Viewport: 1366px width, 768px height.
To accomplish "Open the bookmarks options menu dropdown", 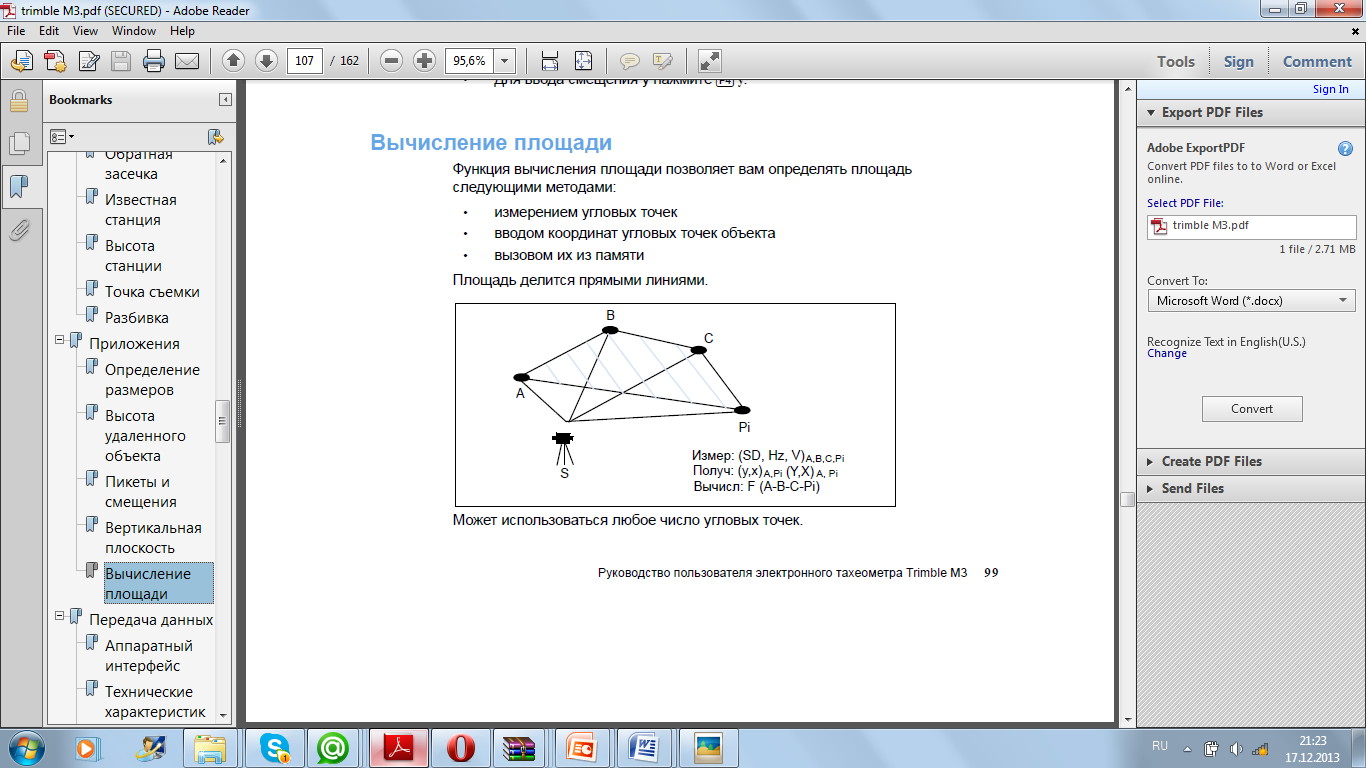I will point(62,137).
